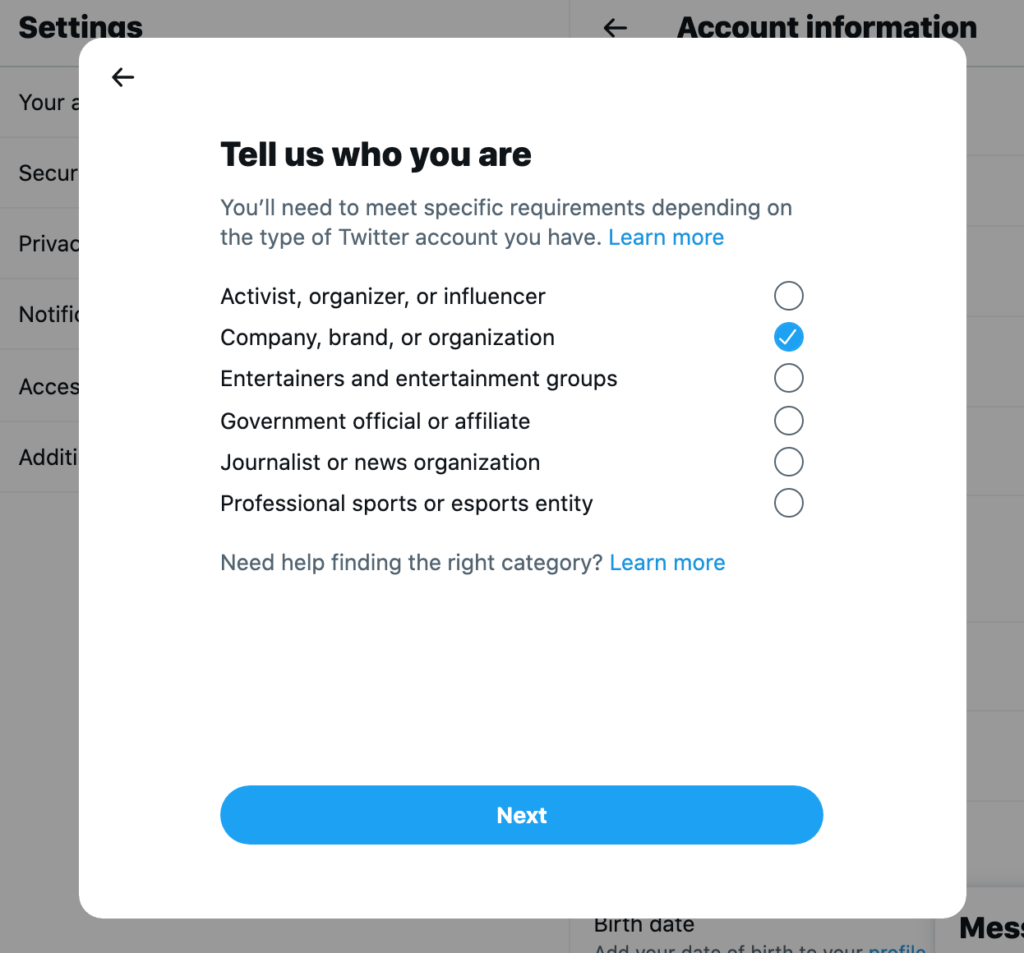Click the Journalist or news organization label
1024x953 pixels.
pos(380,463)
